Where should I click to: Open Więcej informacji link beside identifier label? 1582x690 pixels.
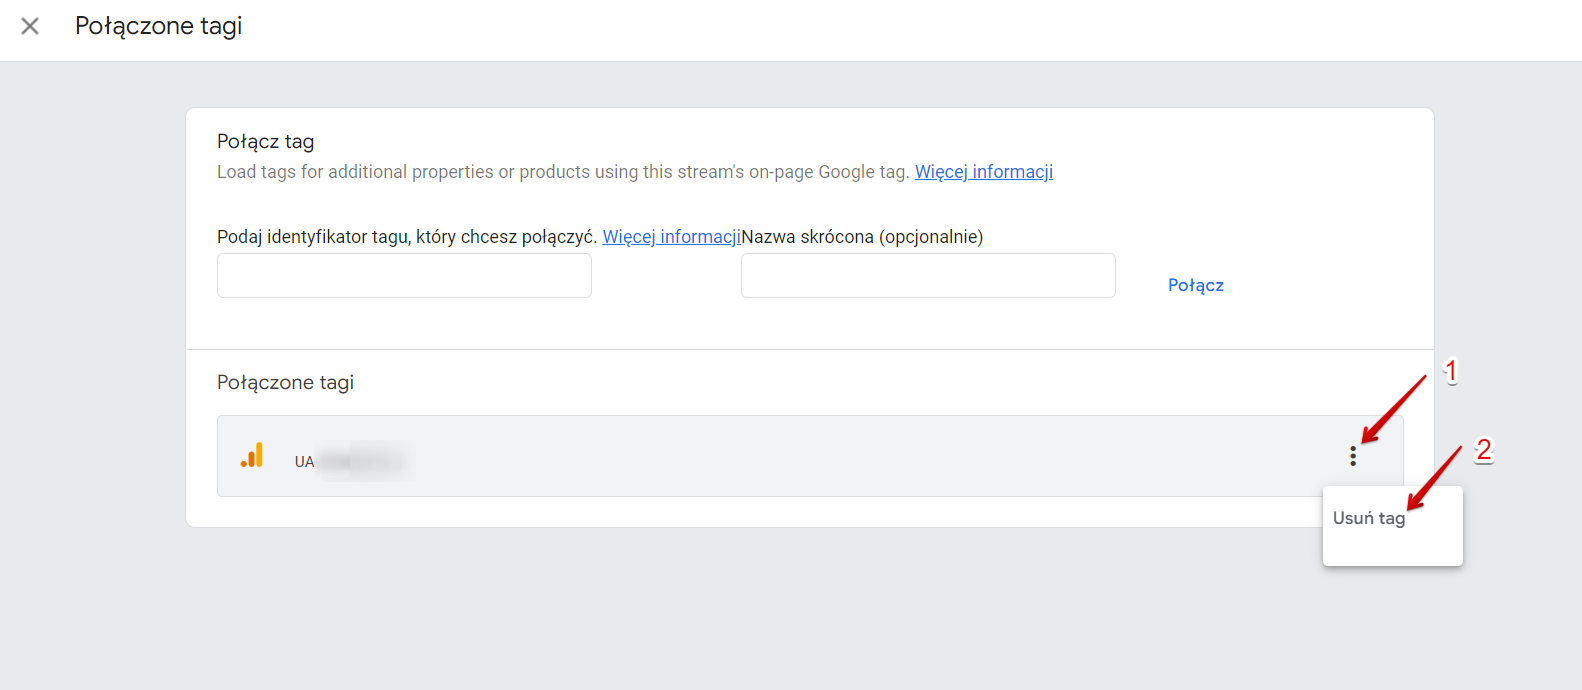click(671, 237)
